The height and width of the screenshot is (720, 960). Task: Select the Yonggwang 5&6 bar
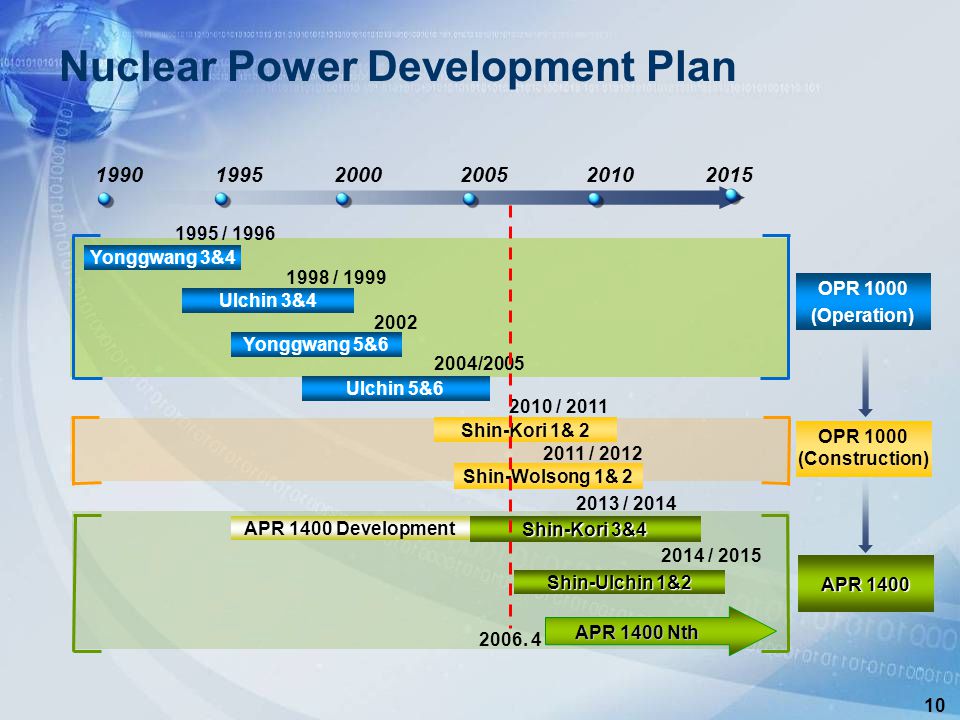click(316, 345)
